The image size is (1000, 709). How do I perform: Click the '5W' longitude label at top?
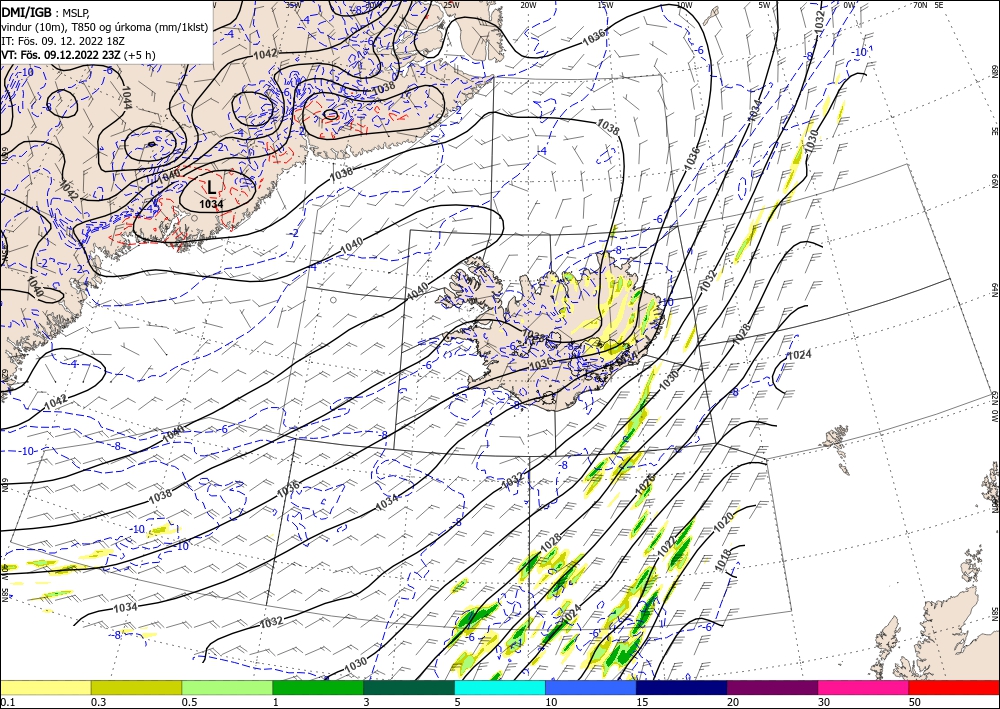pyautogui.click(x=764, y=5)
